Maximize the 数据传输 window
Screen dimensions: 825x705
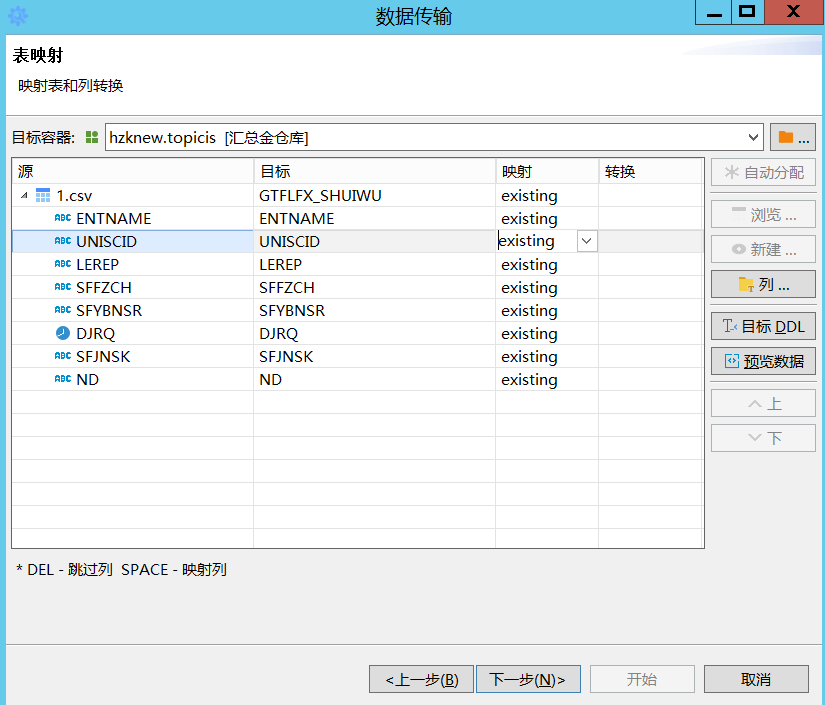(747, 12)
